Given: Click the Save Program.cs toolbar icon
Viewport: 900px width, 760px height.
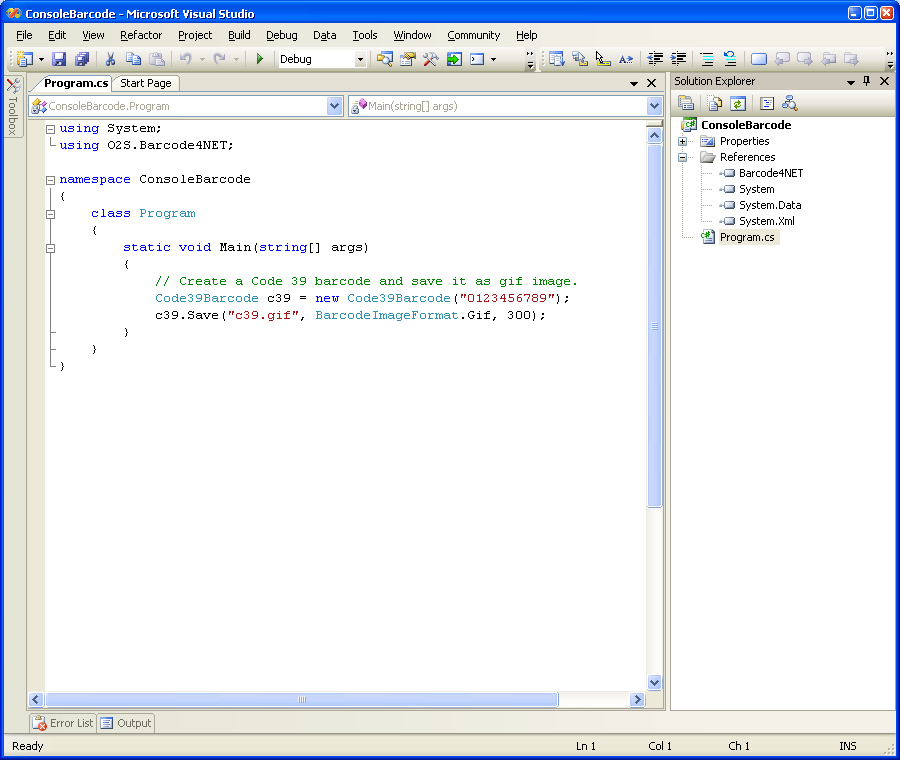Looking at the screenshot, I should 59,60.
